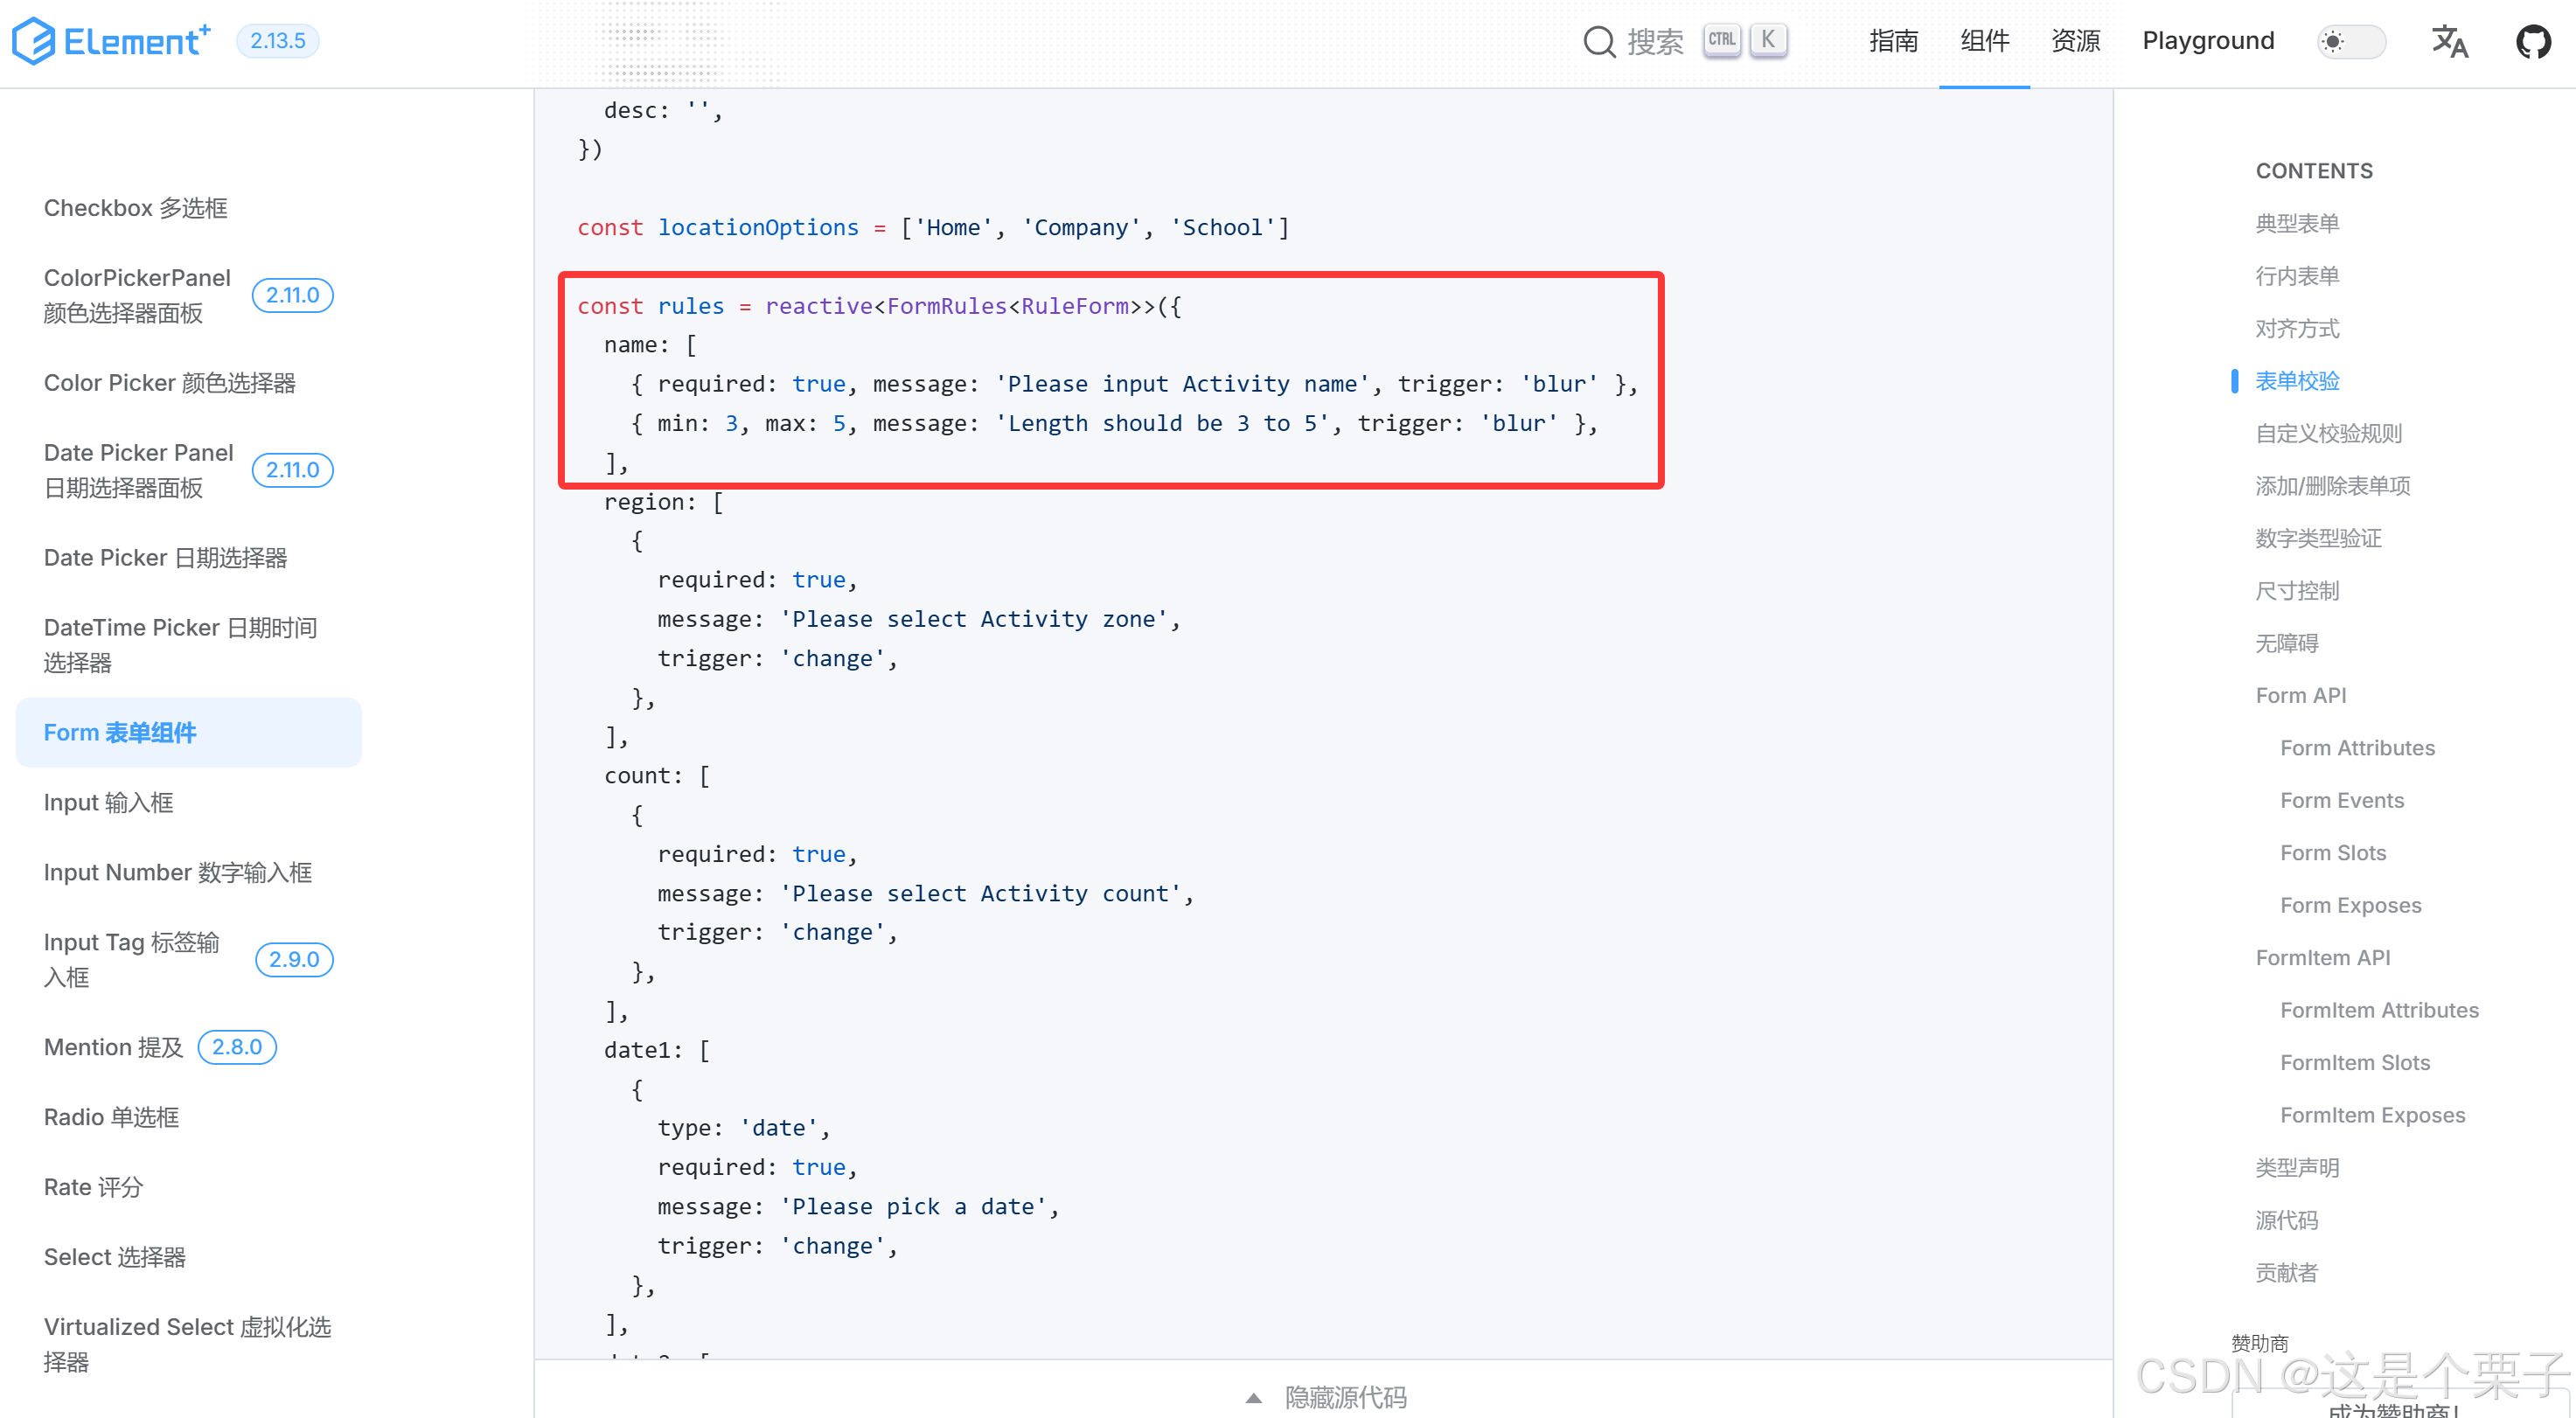Click the Element Plus logo
2576x1418 pixels.
point(111,41)
